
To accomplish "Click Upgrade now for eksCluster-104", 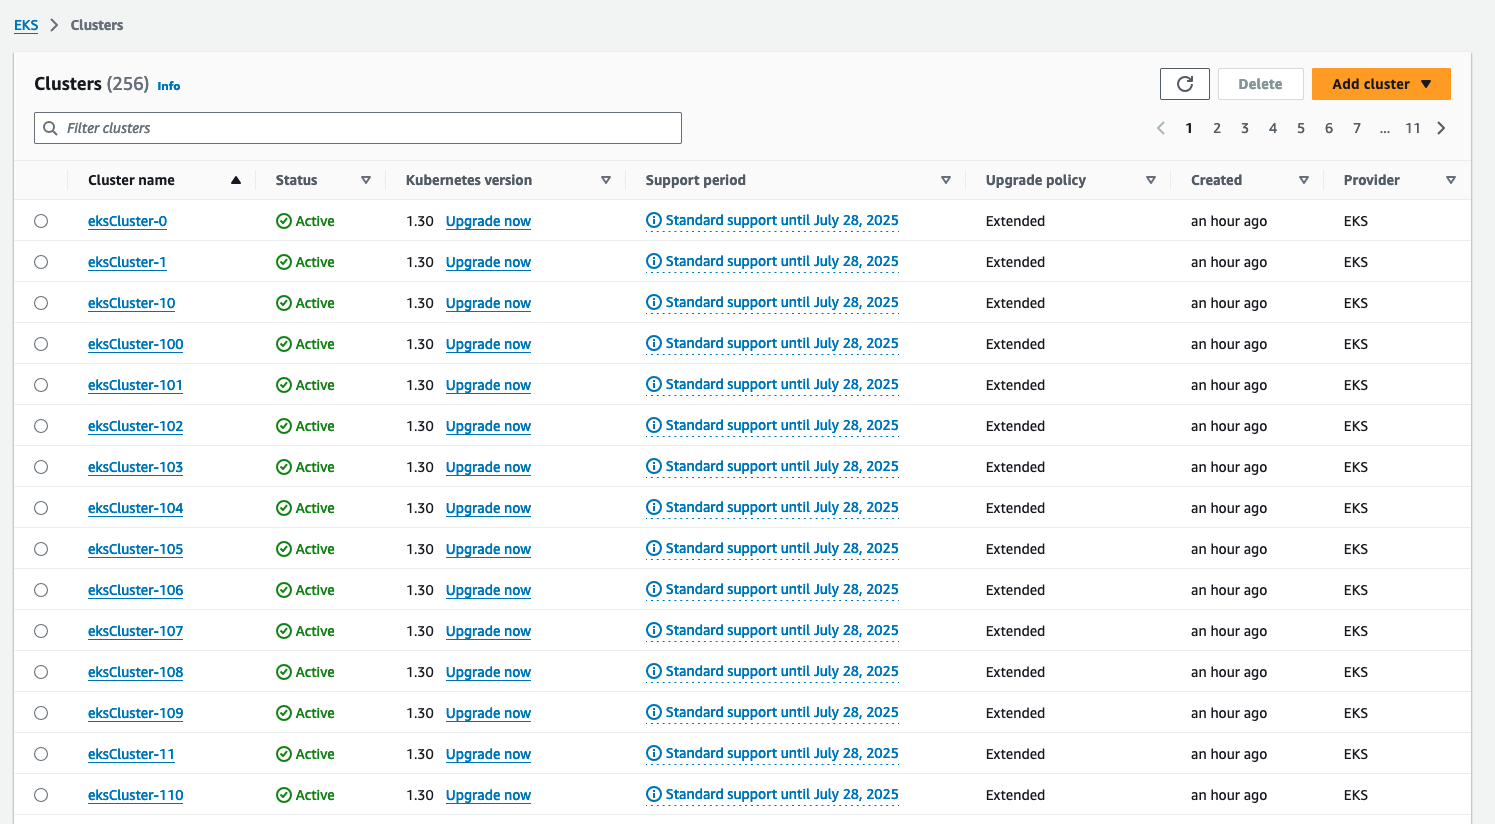I will pyautogui.click(x=488, y=508).
